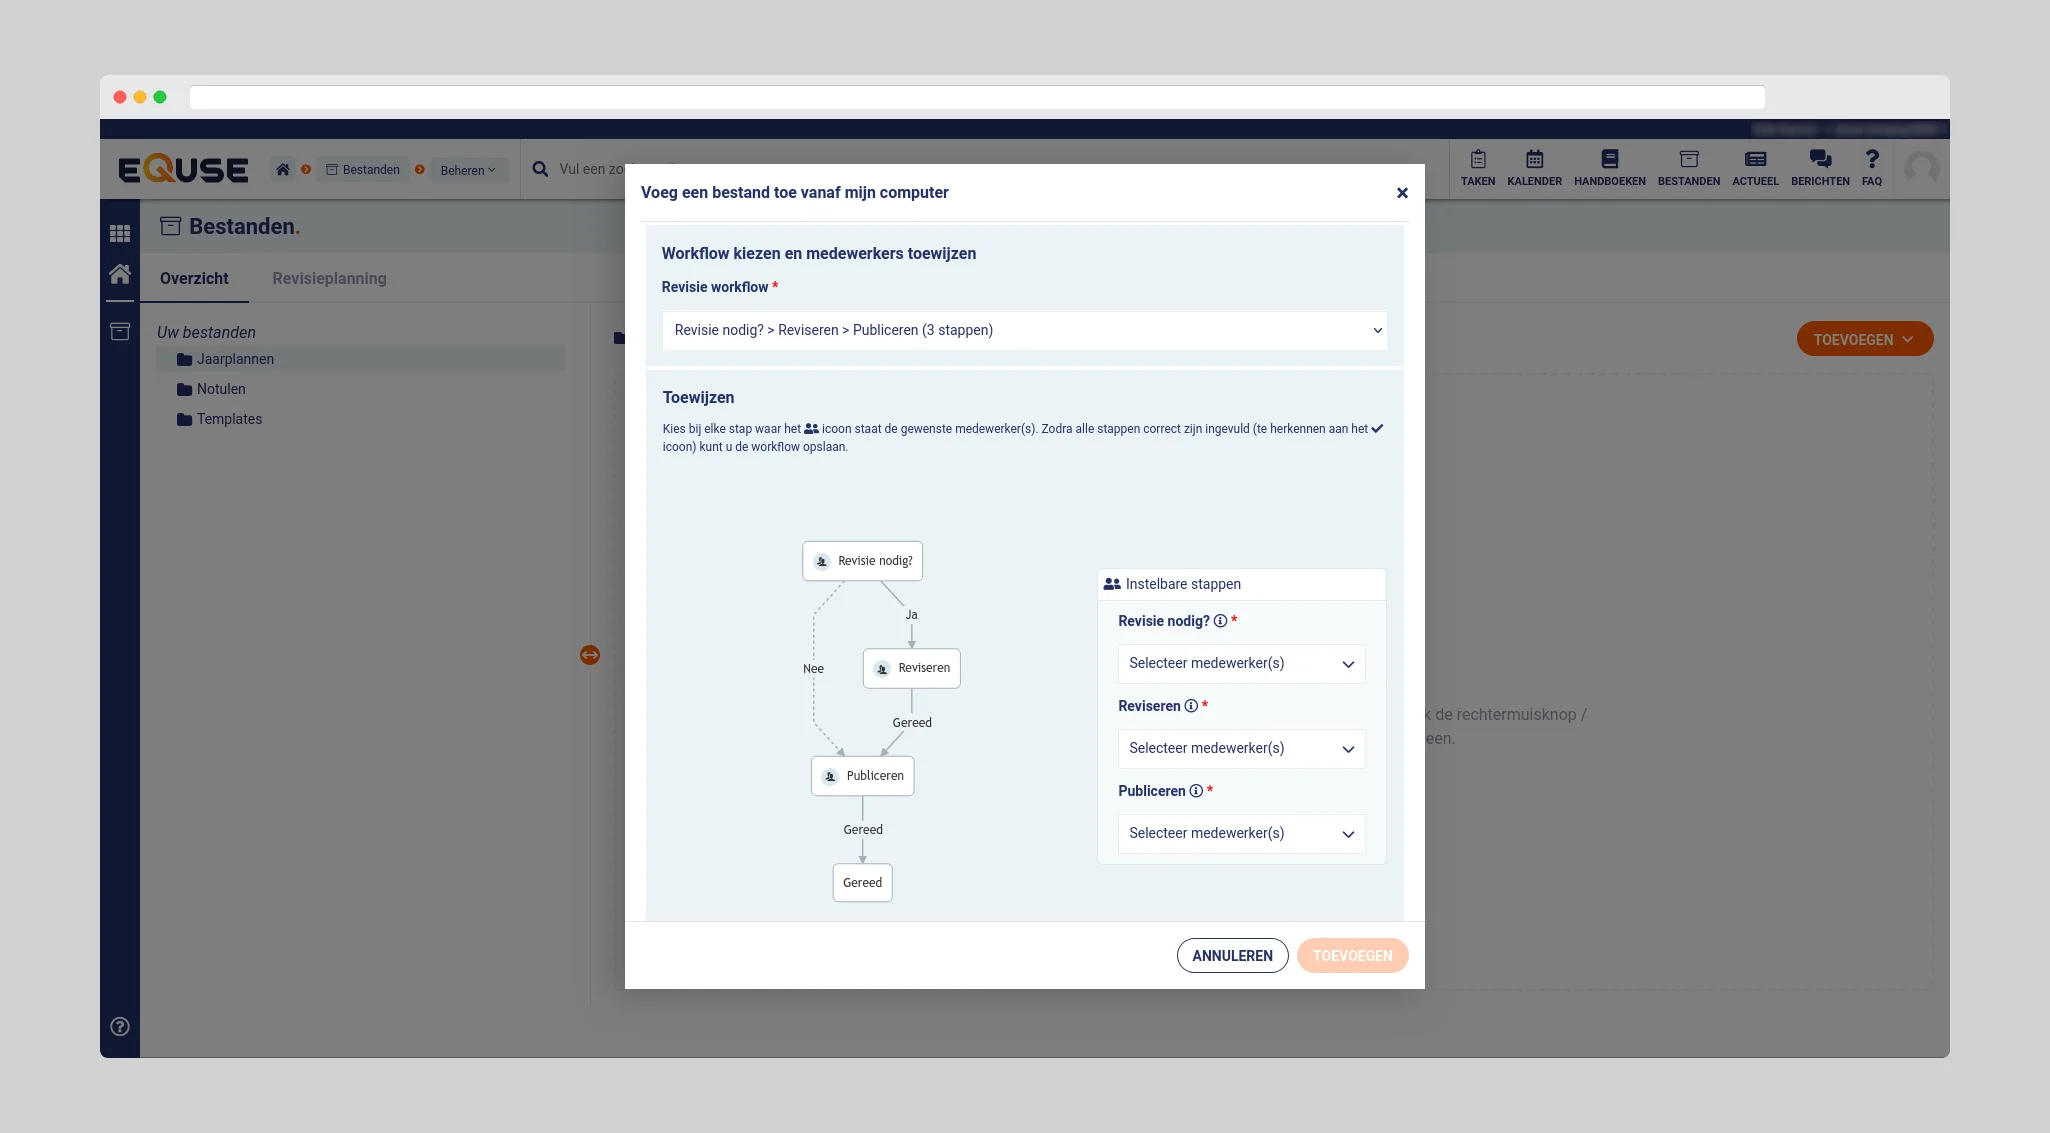Close the dialog with the X
The height and width of the screenshot is (1133, 2050).
point(1402,193)
